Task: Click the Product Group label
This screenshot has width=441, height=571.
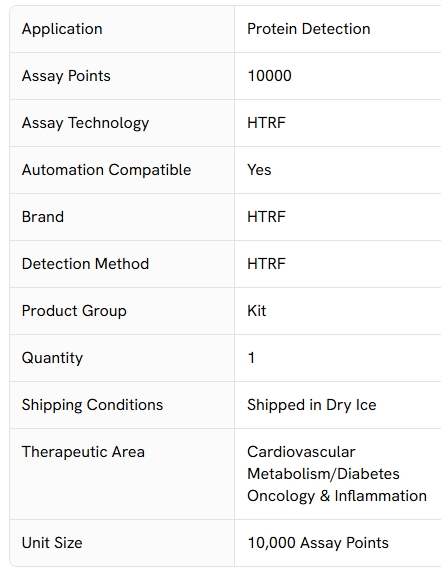Action: coord(74,311)
